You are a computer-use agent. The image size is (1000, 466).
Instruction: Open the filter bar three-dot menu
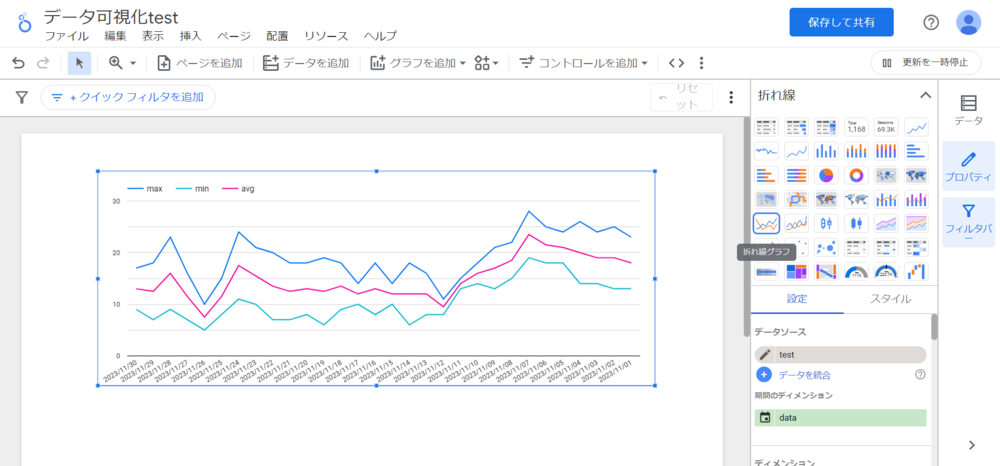point(732,98)
